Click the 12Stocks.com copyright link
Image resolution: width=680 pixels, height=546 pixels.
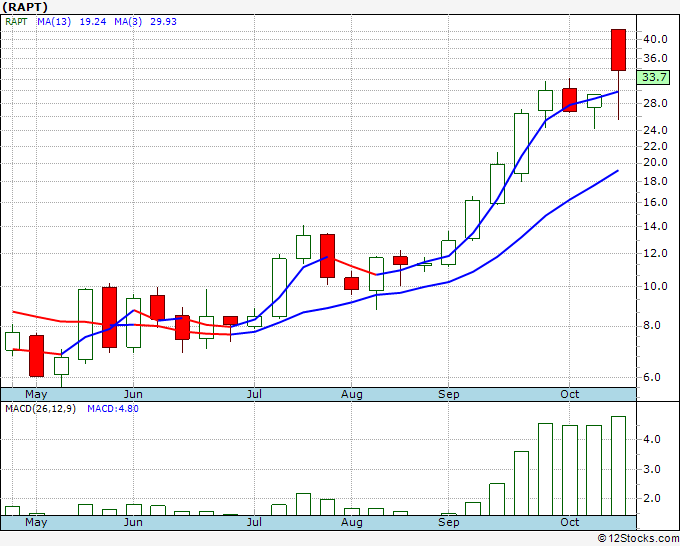click(638, 539)
